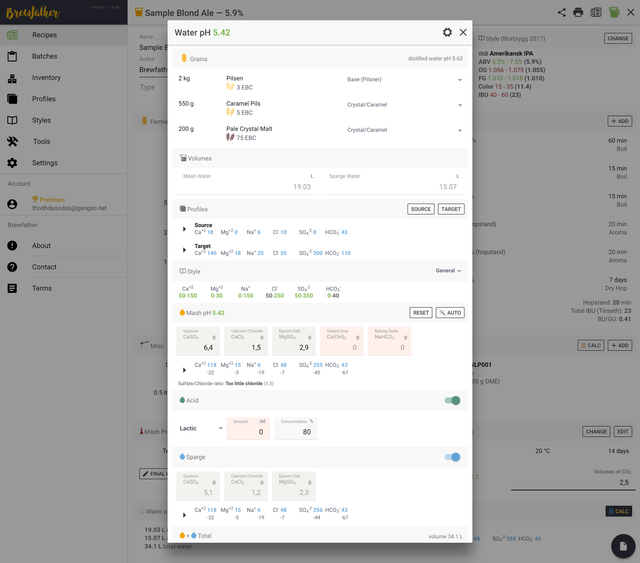Click the share recipe icon
The width and height of the screenshot is (640, 563).
coord(562,12)
